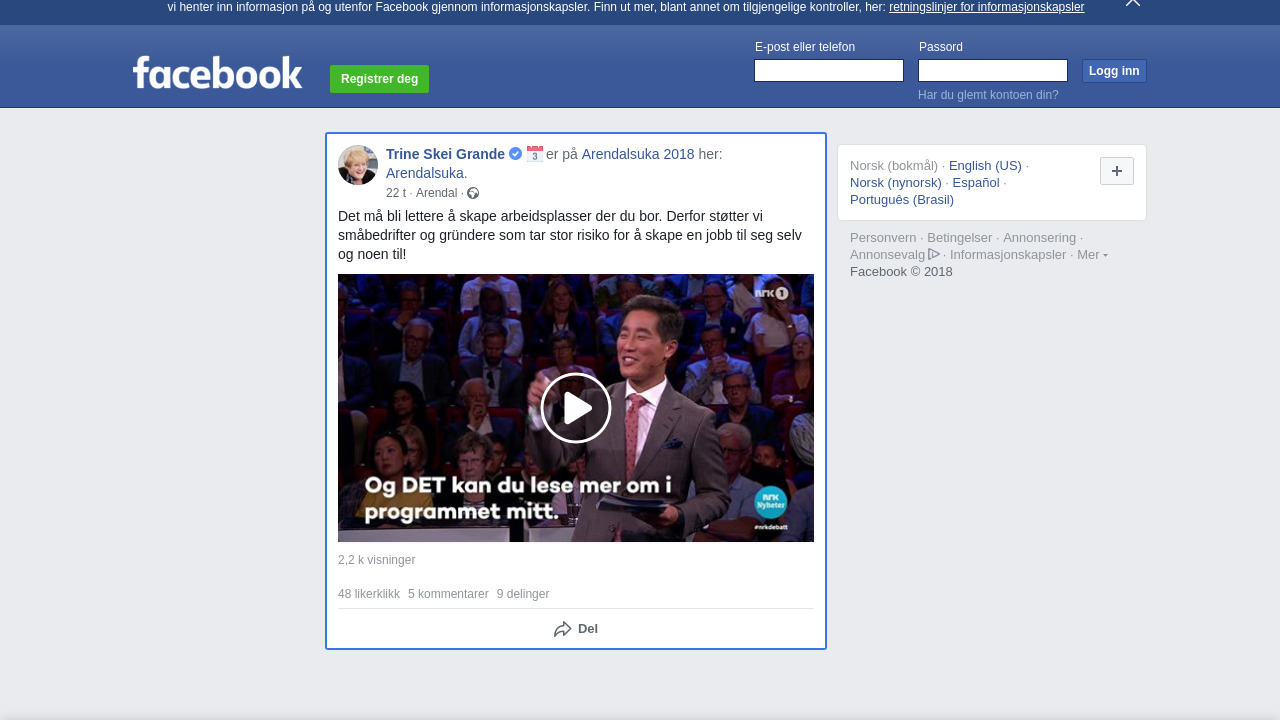Open the '5 kommentarer' comments
1280x720 pixels.
pyautogui.click(x=448, y=594)
